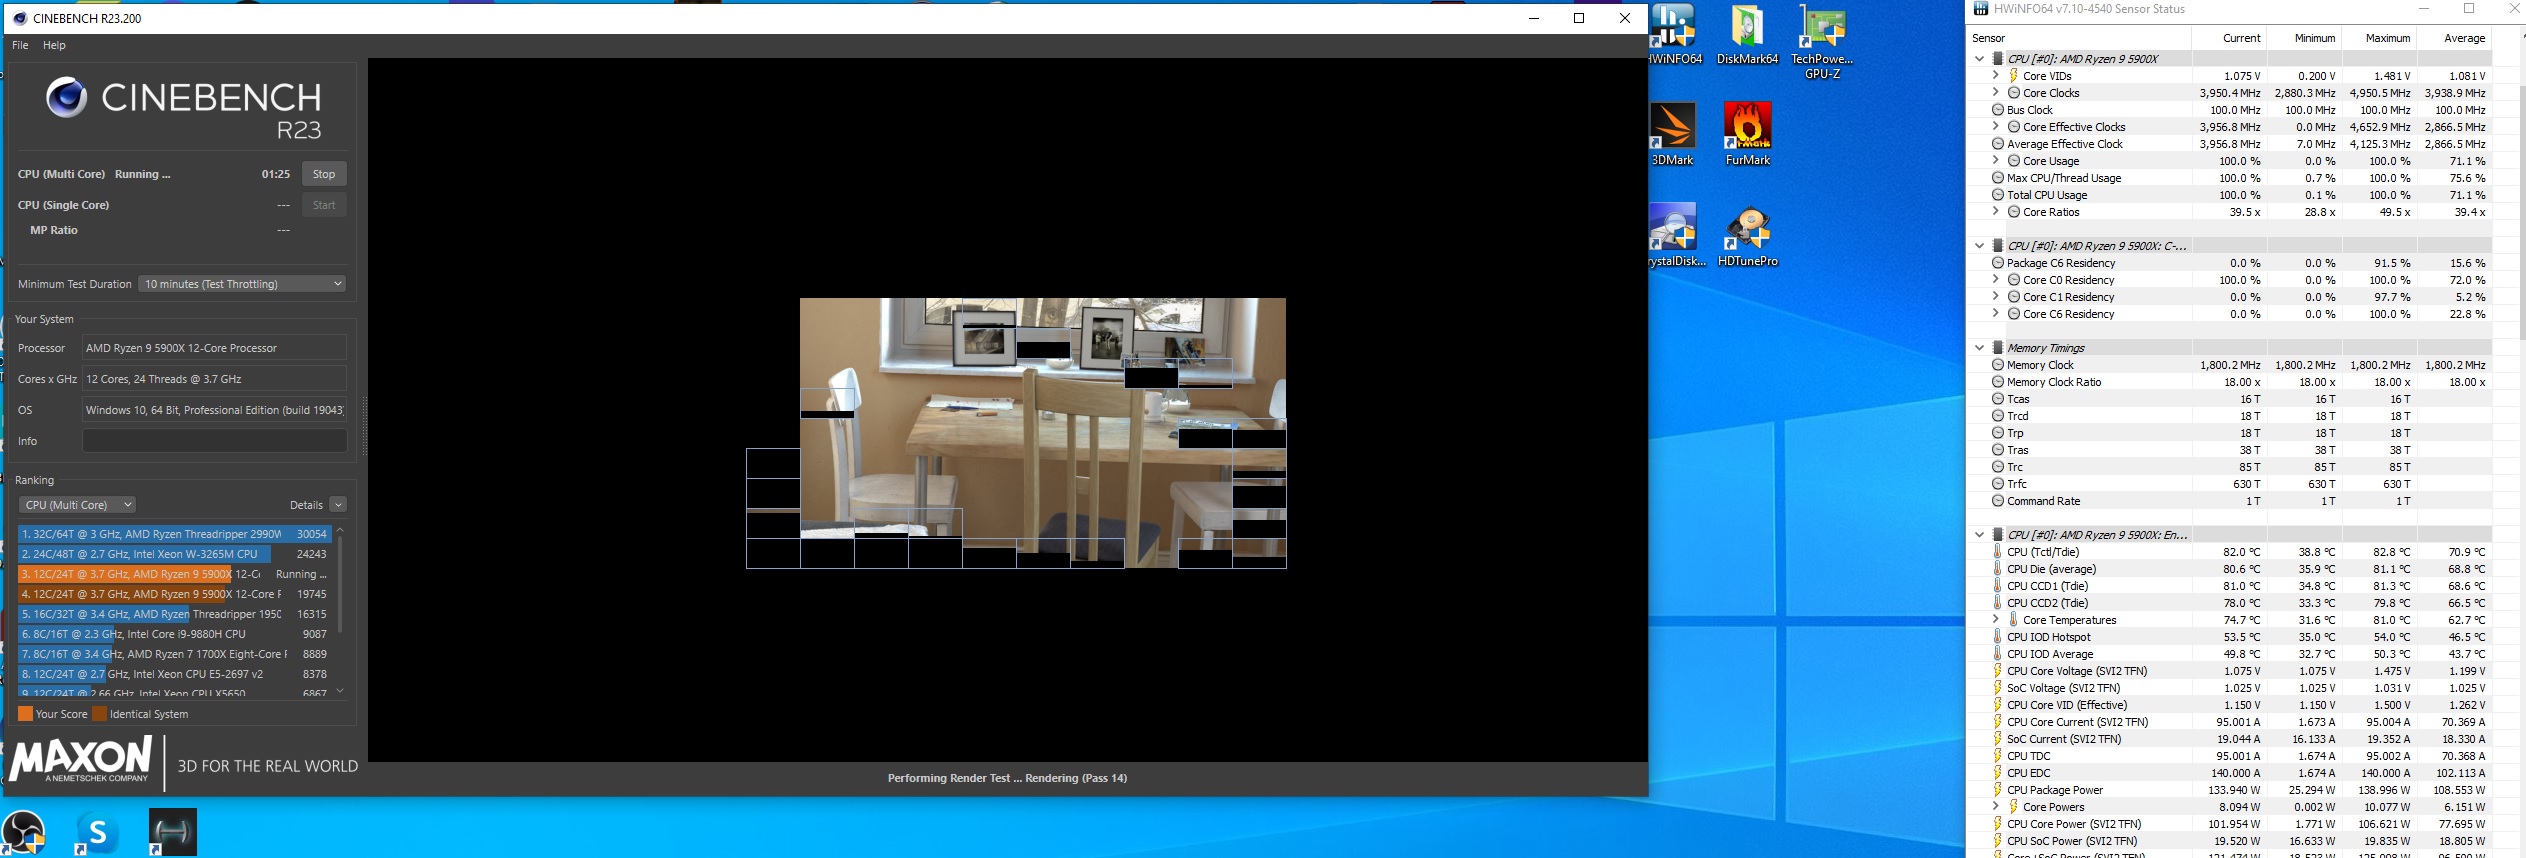Click the Processor field showing AMD Ryzen 9 5900X

pos(214,348)
